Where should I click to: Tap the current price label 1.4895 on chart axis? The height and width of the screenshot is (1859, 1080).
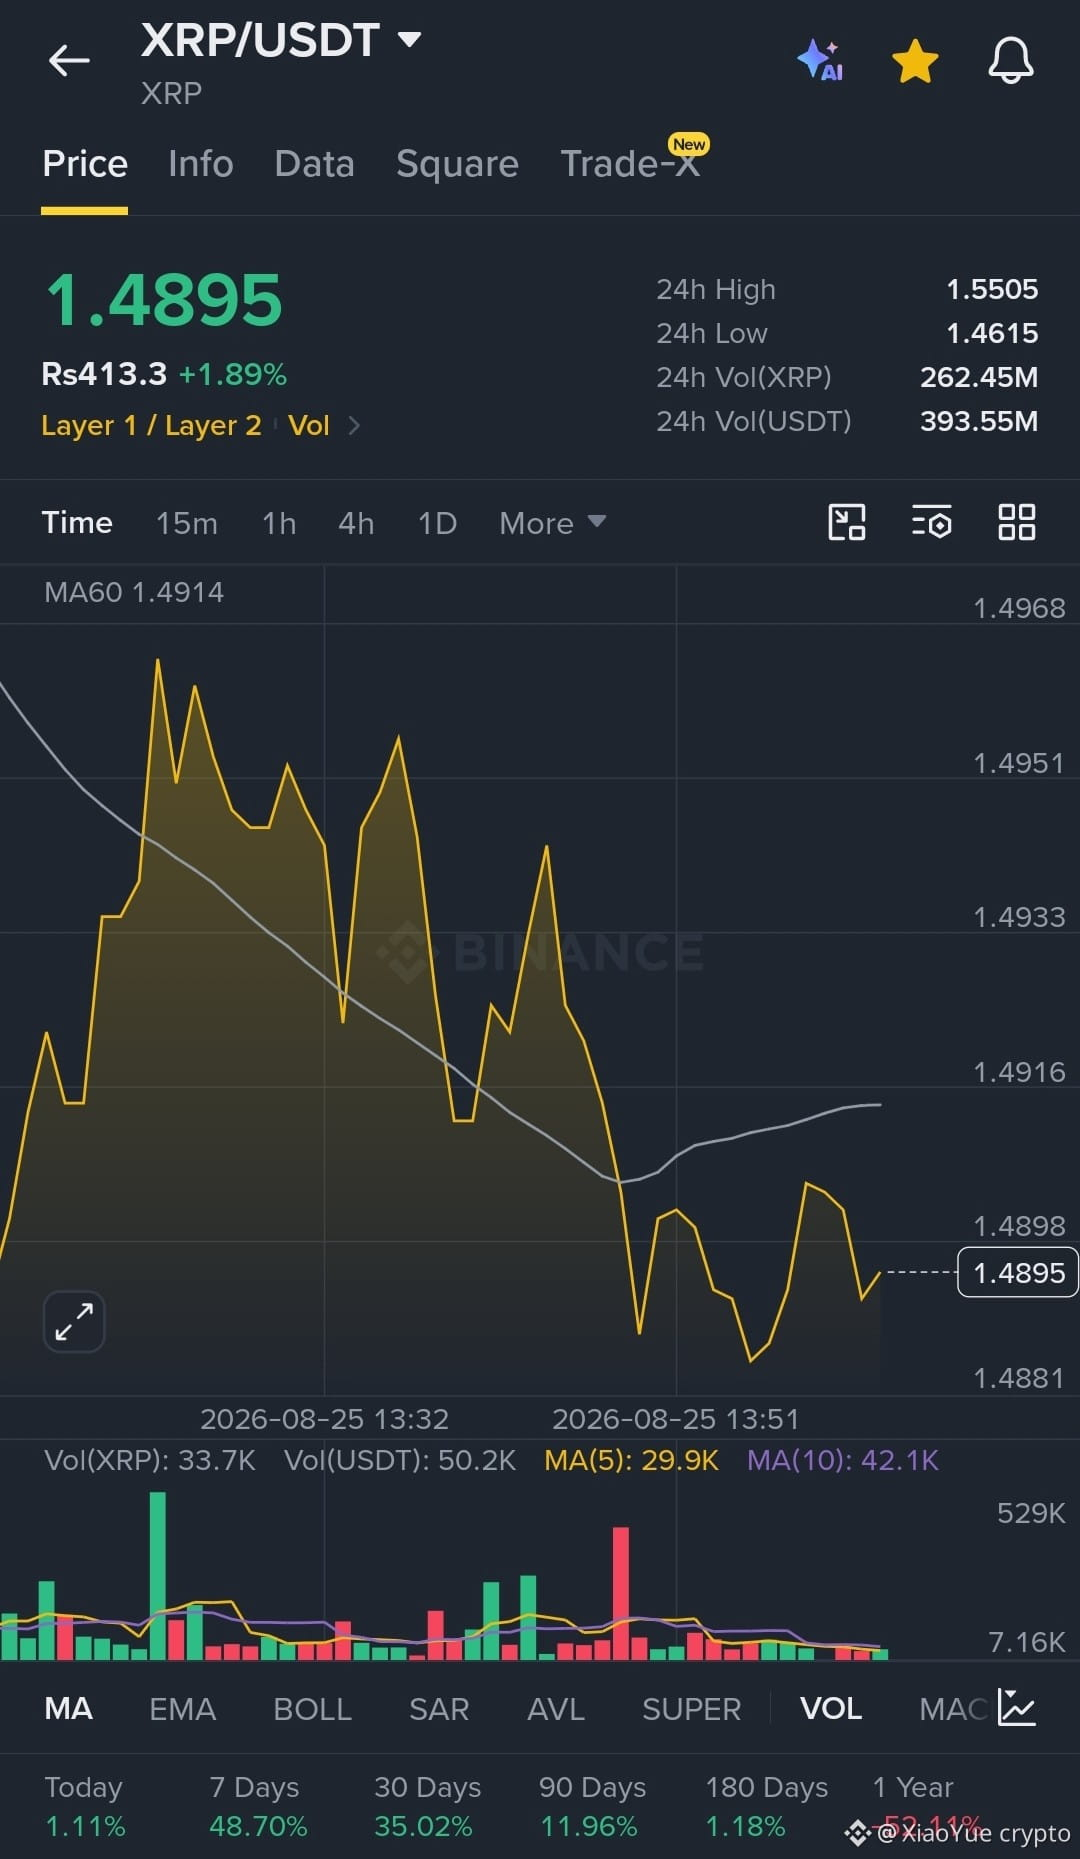pos(1018,1273)
